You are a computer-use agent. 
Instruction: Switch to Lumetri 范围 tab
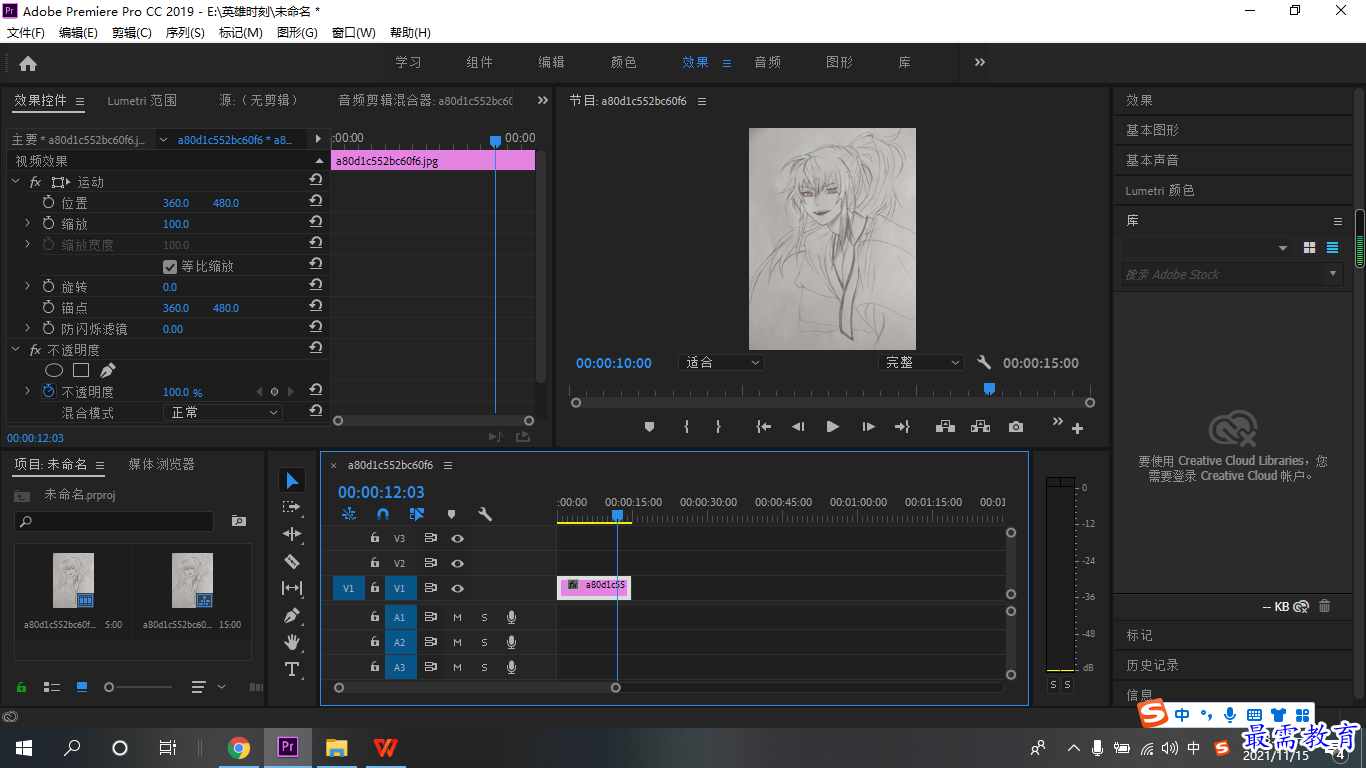click(x=142, y=101)
